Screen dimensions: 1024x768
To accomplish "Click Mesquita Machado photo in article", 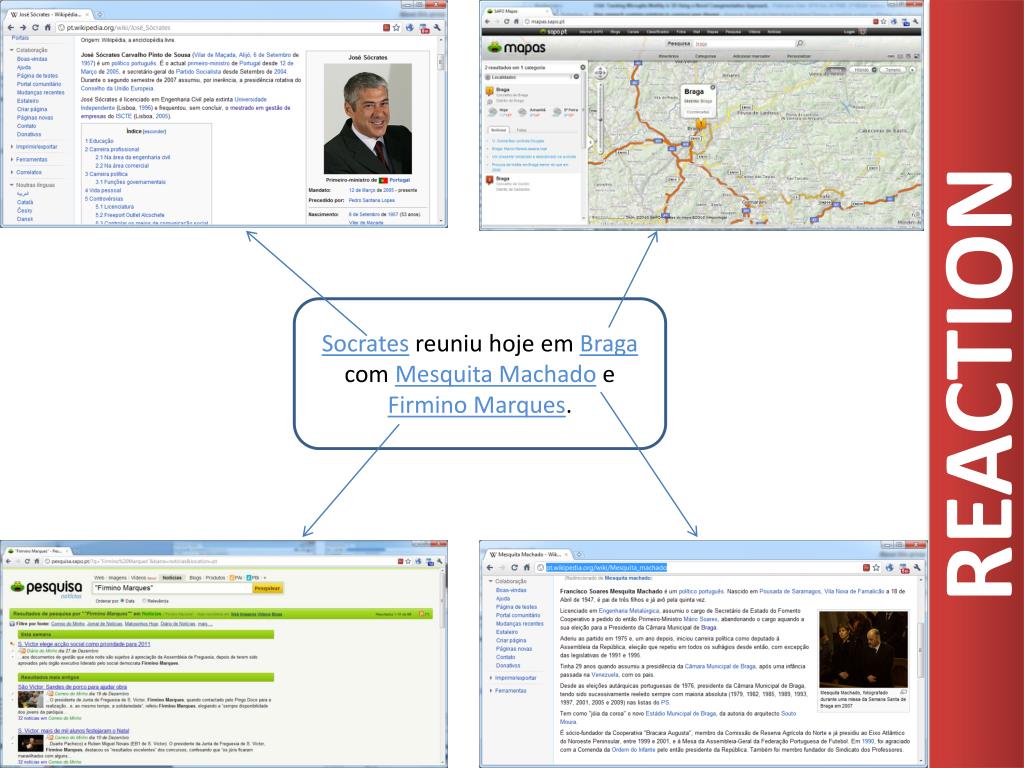I will 863,649.
